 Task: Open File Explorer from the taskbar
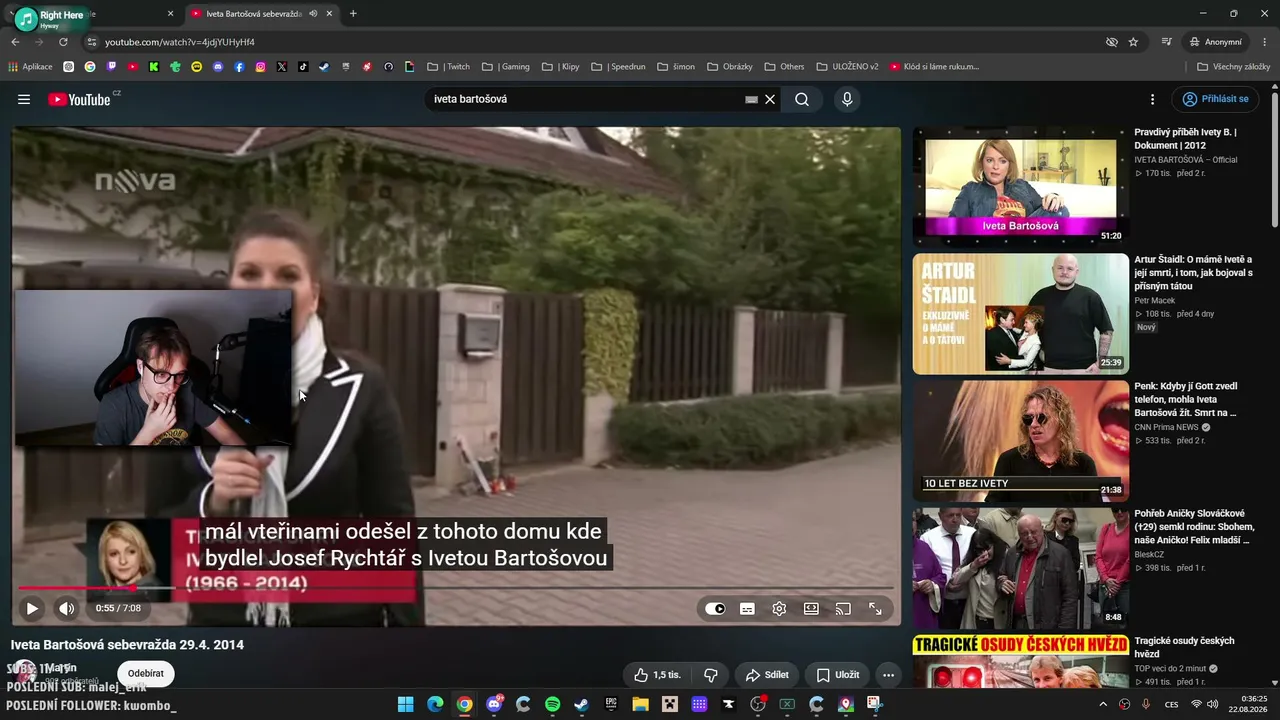(x=640, y=704)
